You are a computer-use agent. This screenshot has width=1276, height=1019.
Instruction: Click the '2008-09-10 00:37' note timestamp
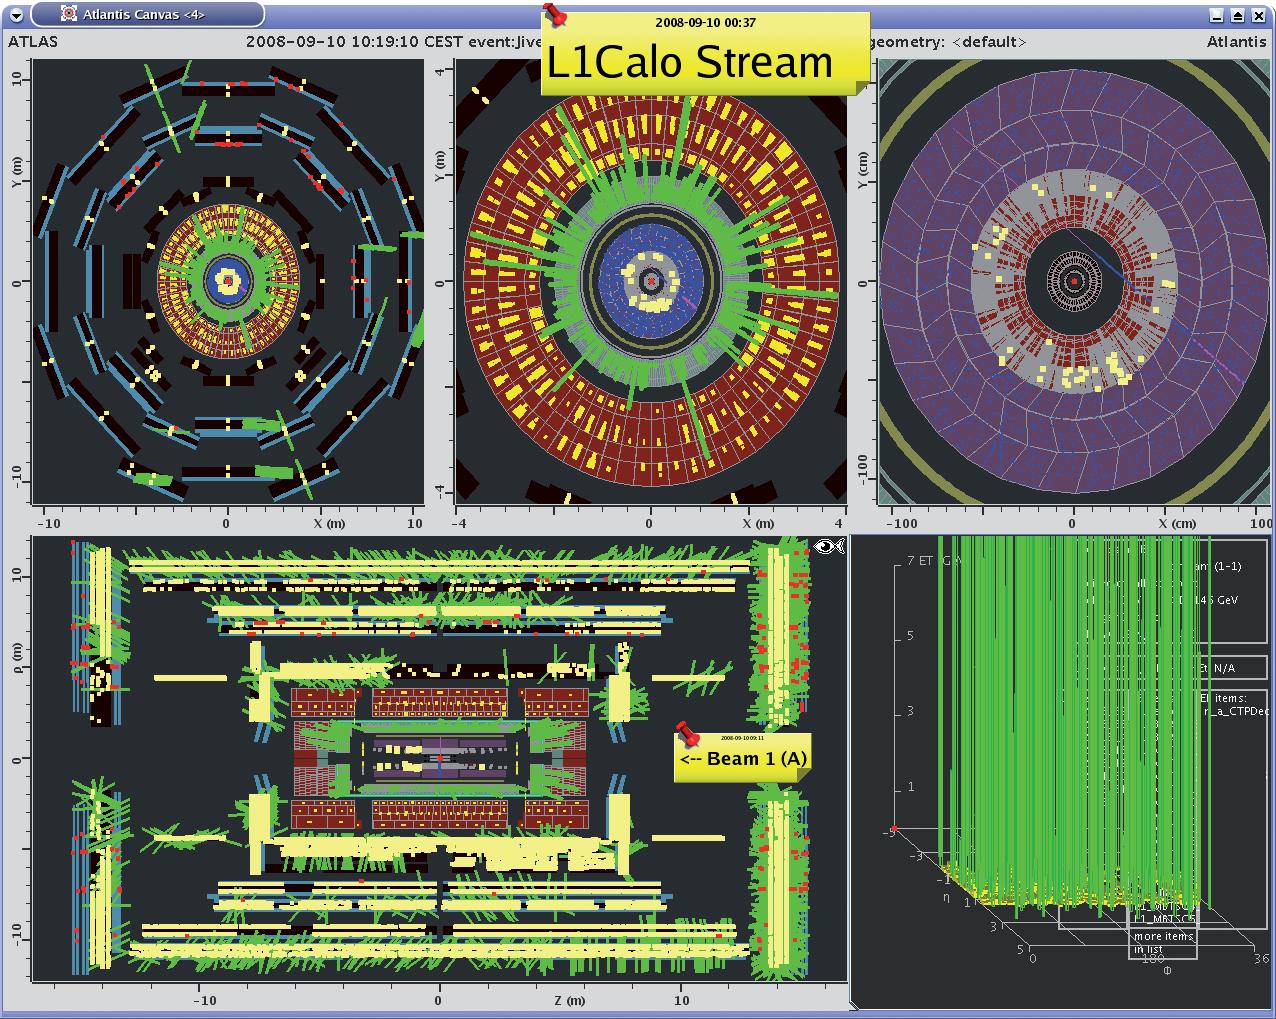pyautogui.click(x=705, y=22)
